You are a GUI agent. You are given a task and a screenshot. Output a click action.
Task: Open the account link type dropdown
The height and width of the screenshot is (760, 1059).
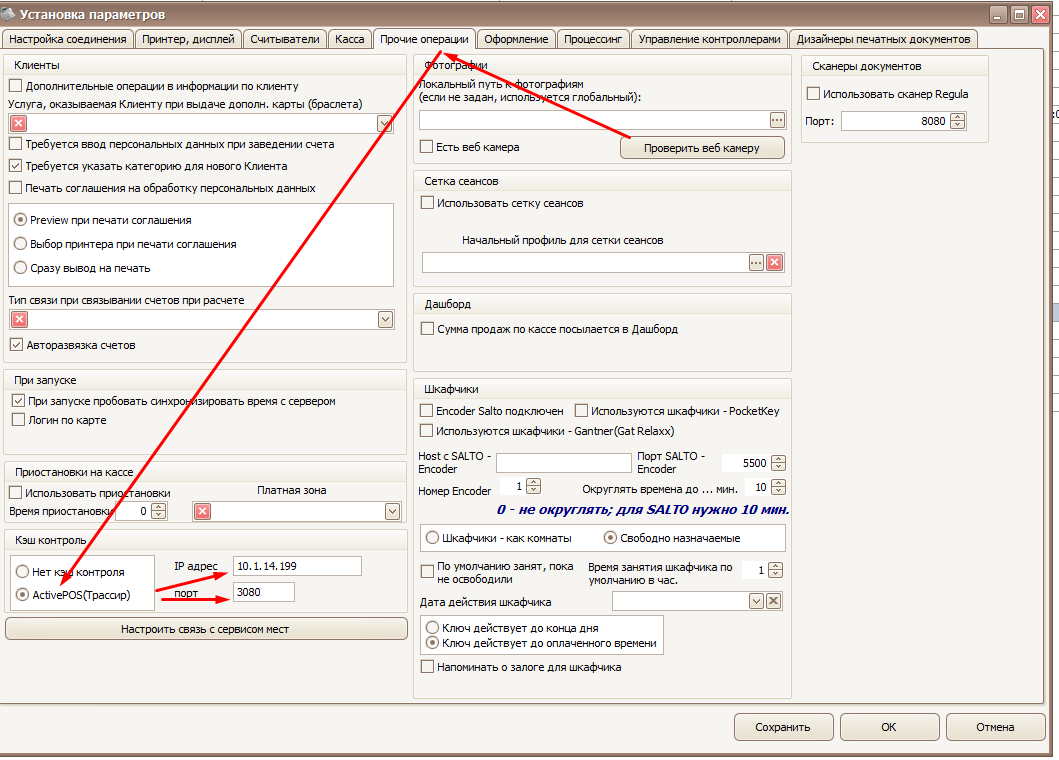(385, 320)
